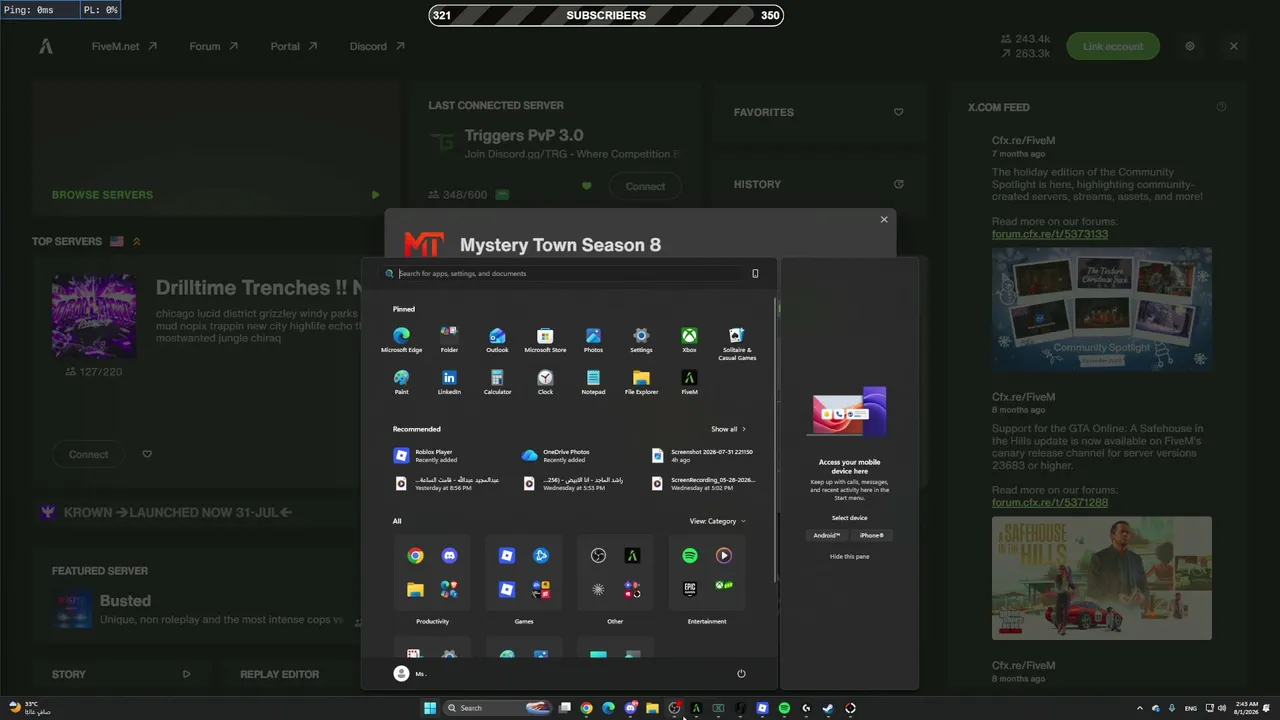Favorite the Triggers PvP 3.0 server
This screenshot has width=1280, height=720.
tap(587, 186)
